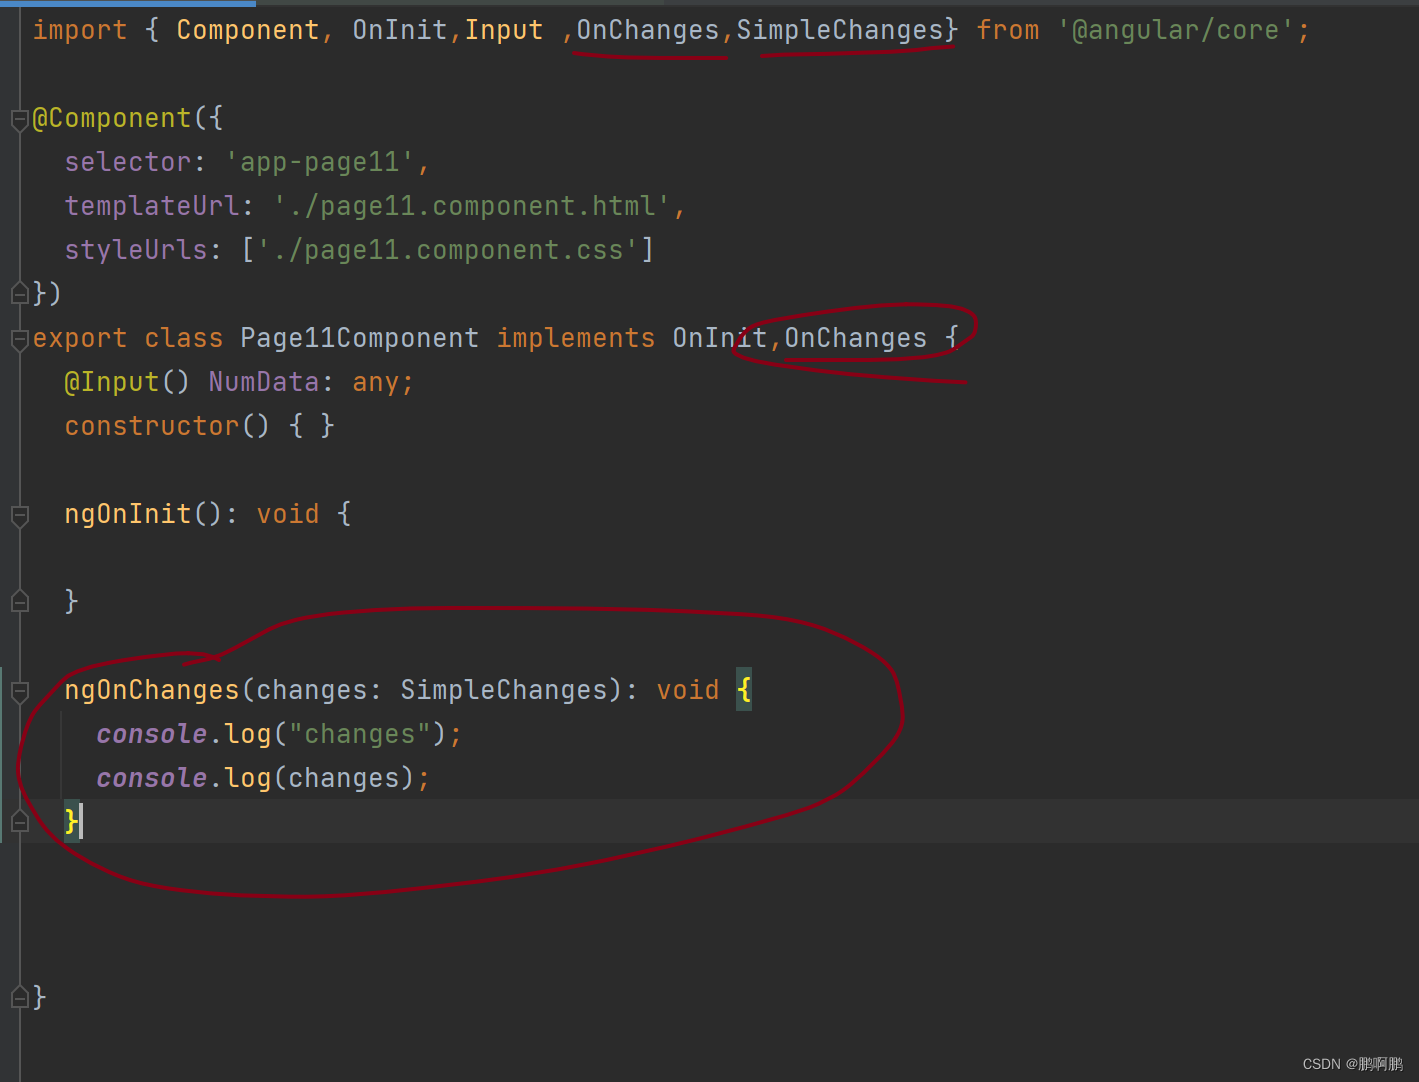Click the fold icon next to ngOnChanges method
This screenshot has width=1419, height=1082.
(18, 690)
